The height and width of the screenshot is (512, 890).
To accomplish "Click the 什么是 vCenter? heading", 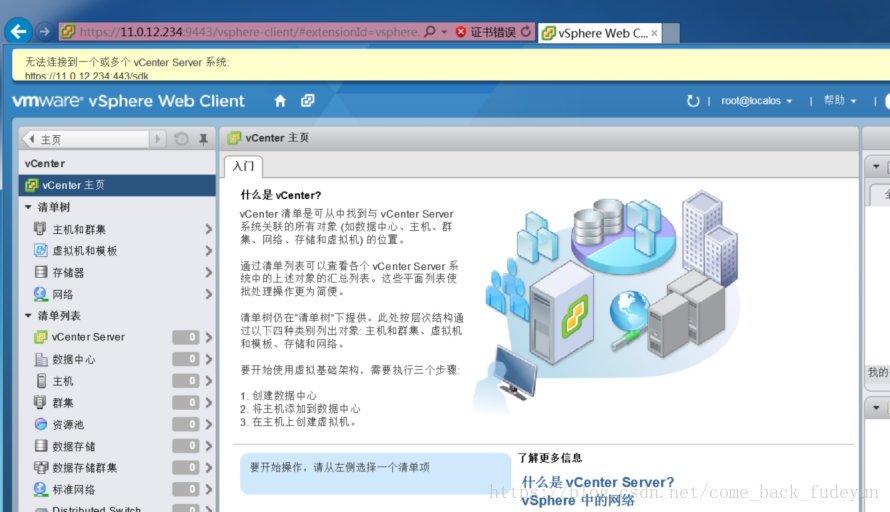I will point(281,195).
